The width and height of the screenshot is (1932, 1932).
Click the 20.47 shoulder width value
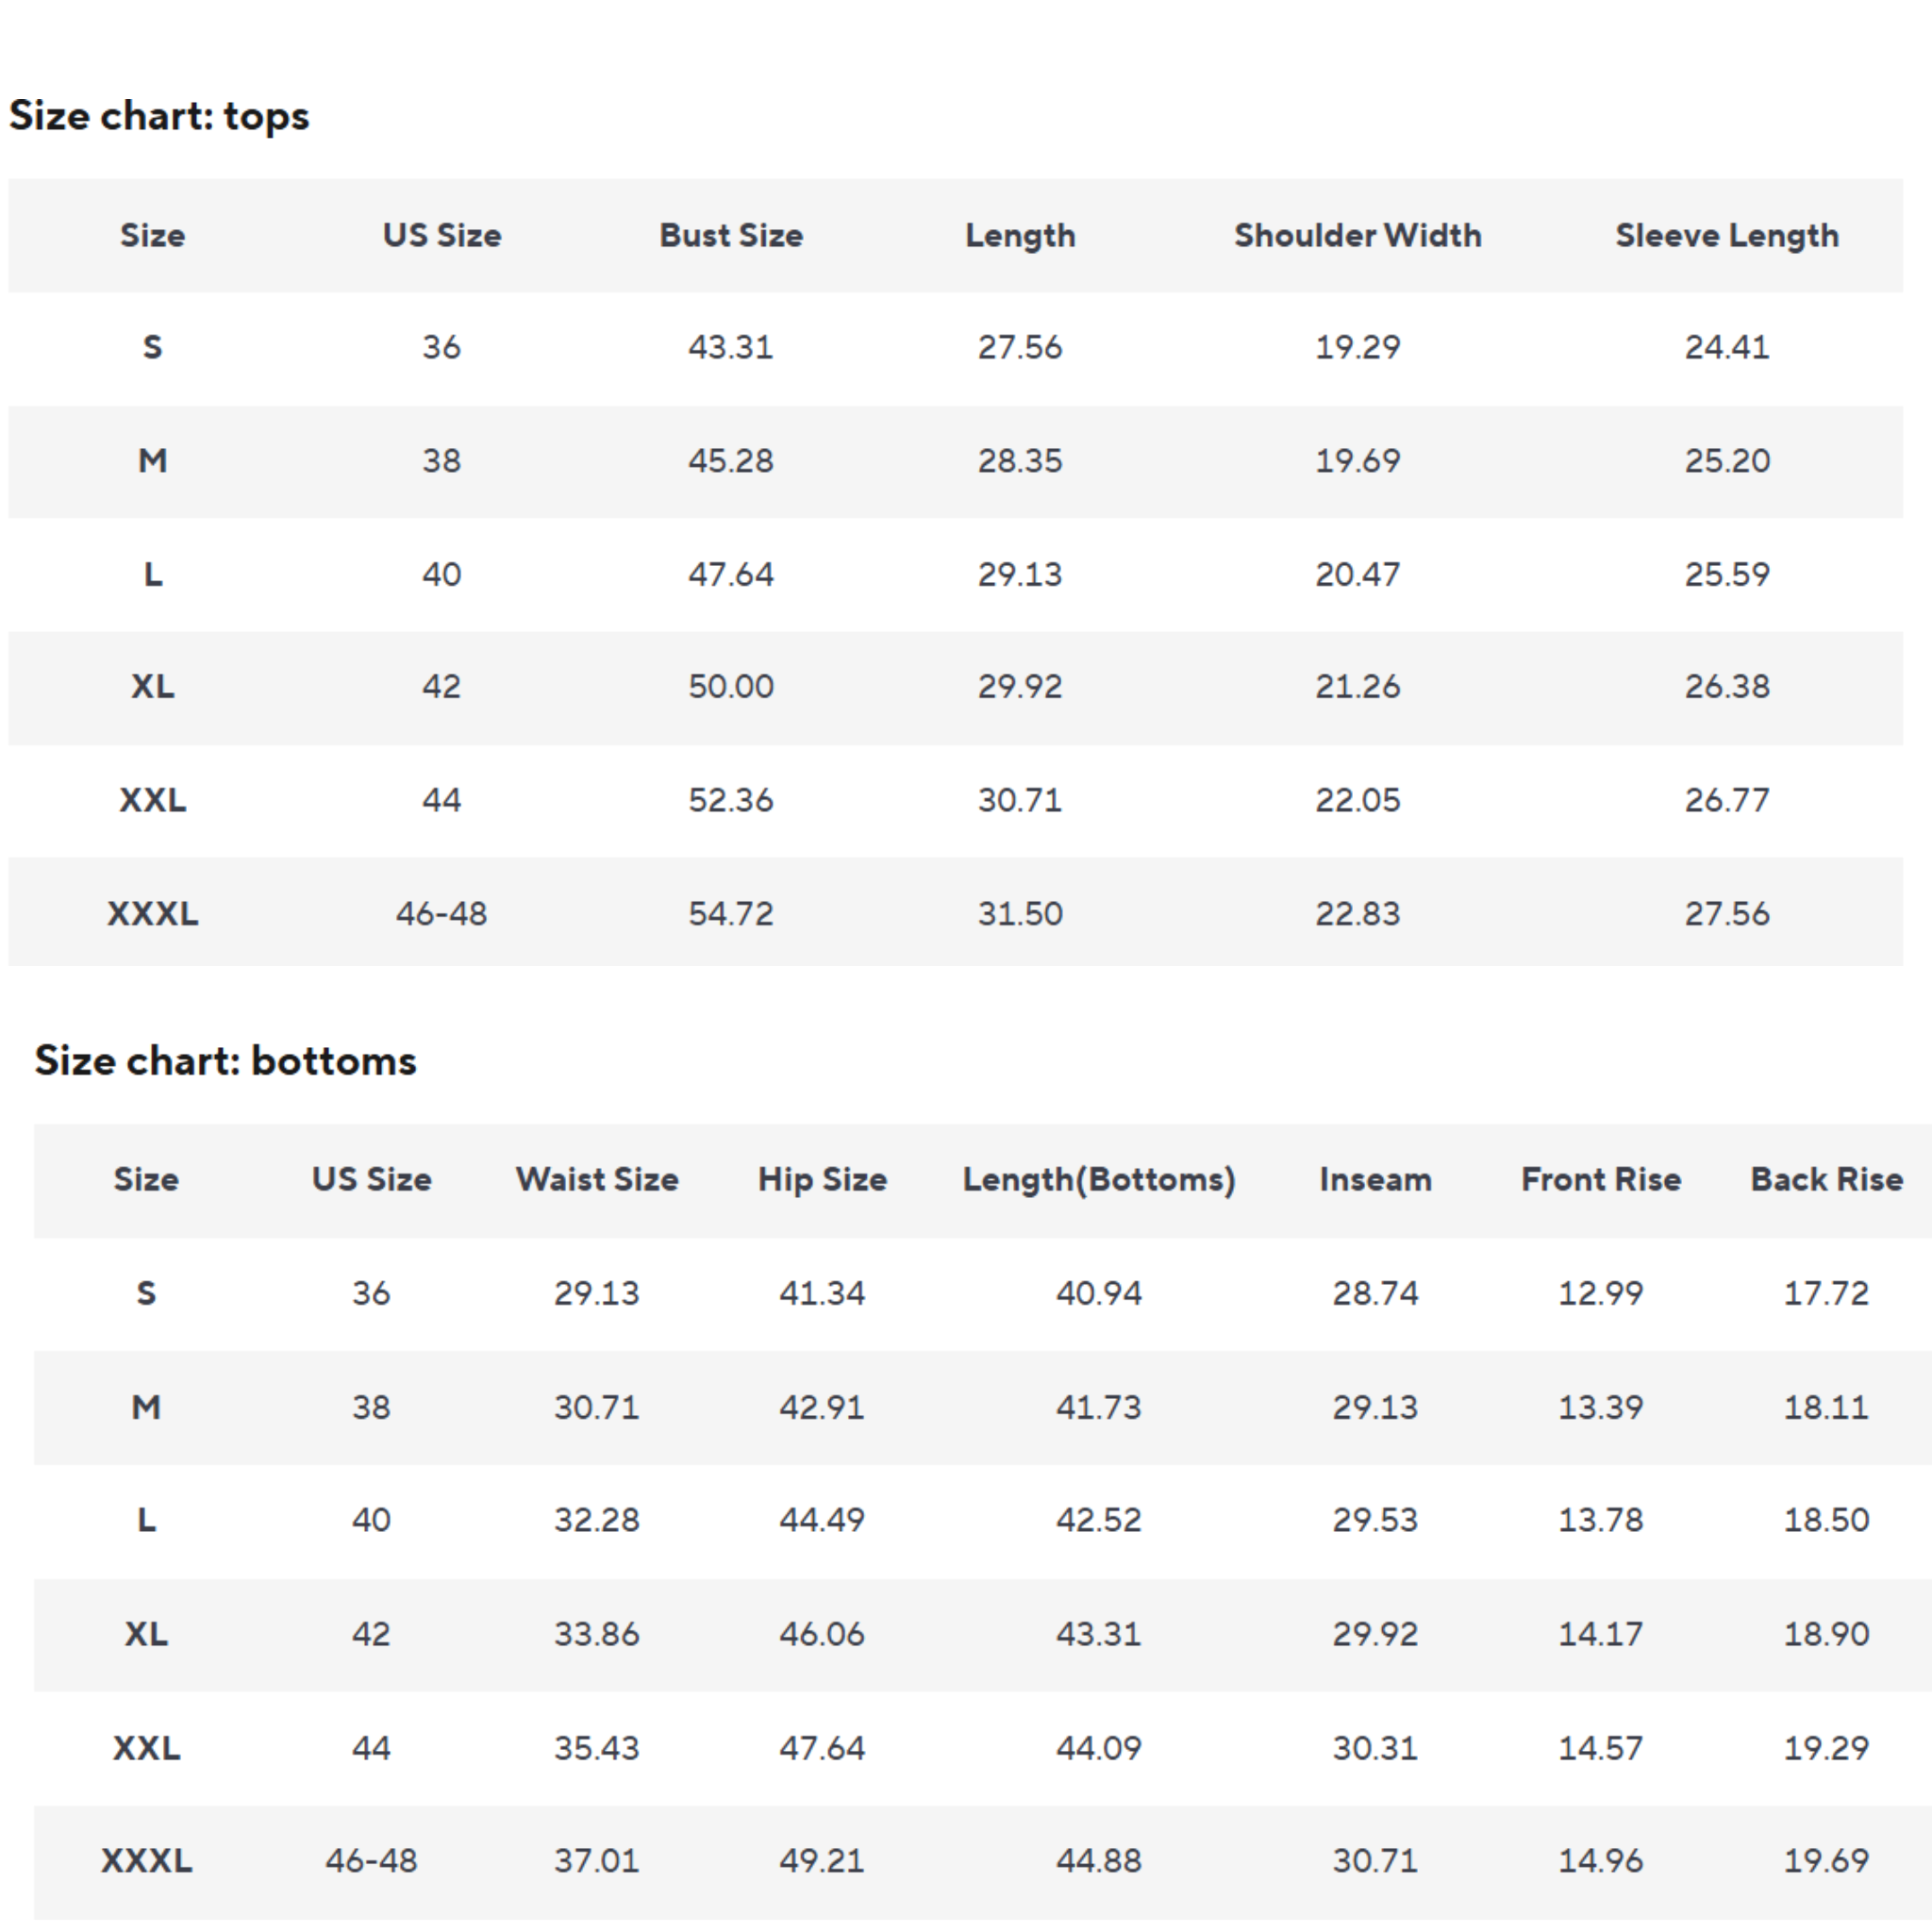tap(1357, 575)
